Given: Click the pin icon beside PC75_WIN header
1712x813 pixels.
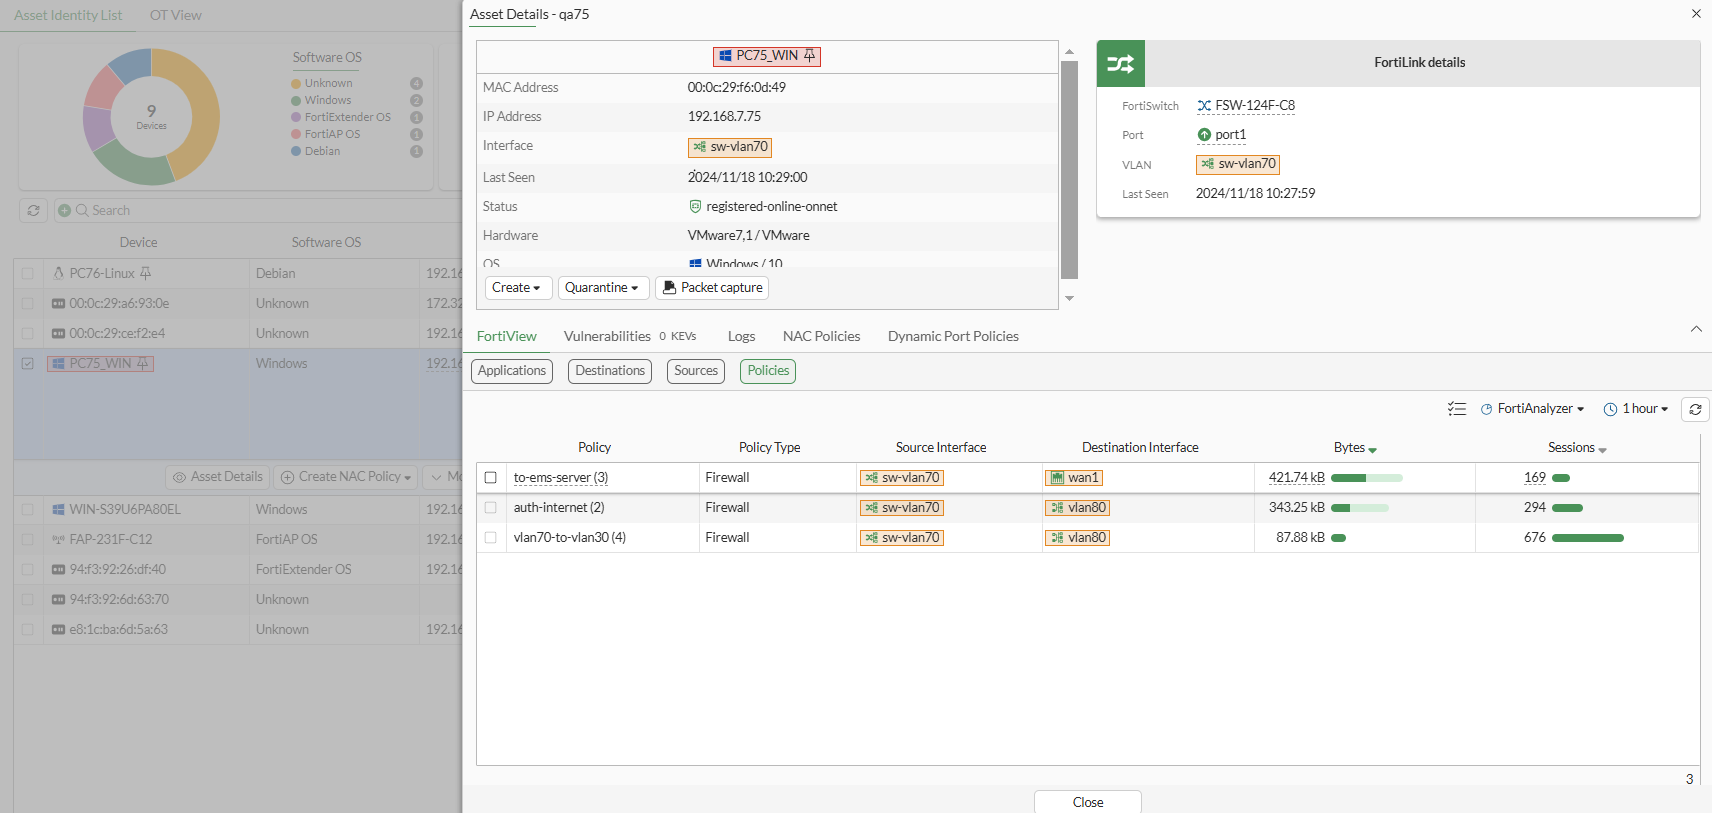Looking at the screenshot, I should coord(809,56).
